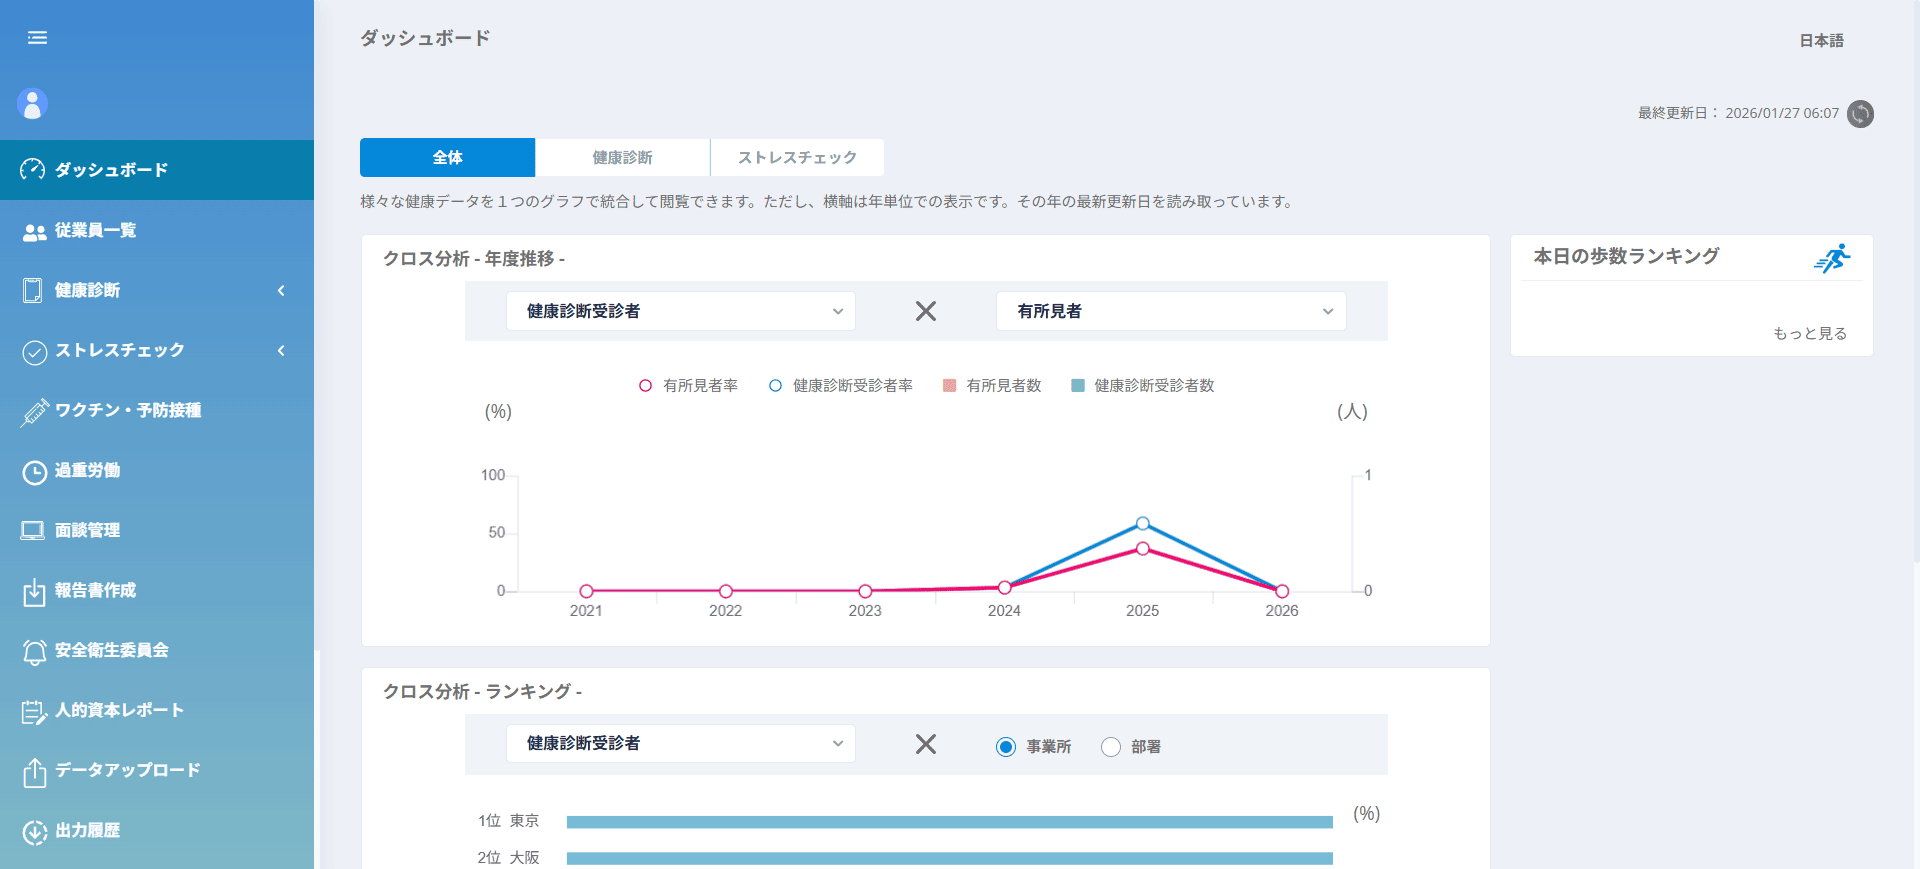The width and height of the screenshot is (1920, 869).
Task: Open ワクチン・予防接種 syringe menu item
Action: pyautogui.click(x=127, y=410)
